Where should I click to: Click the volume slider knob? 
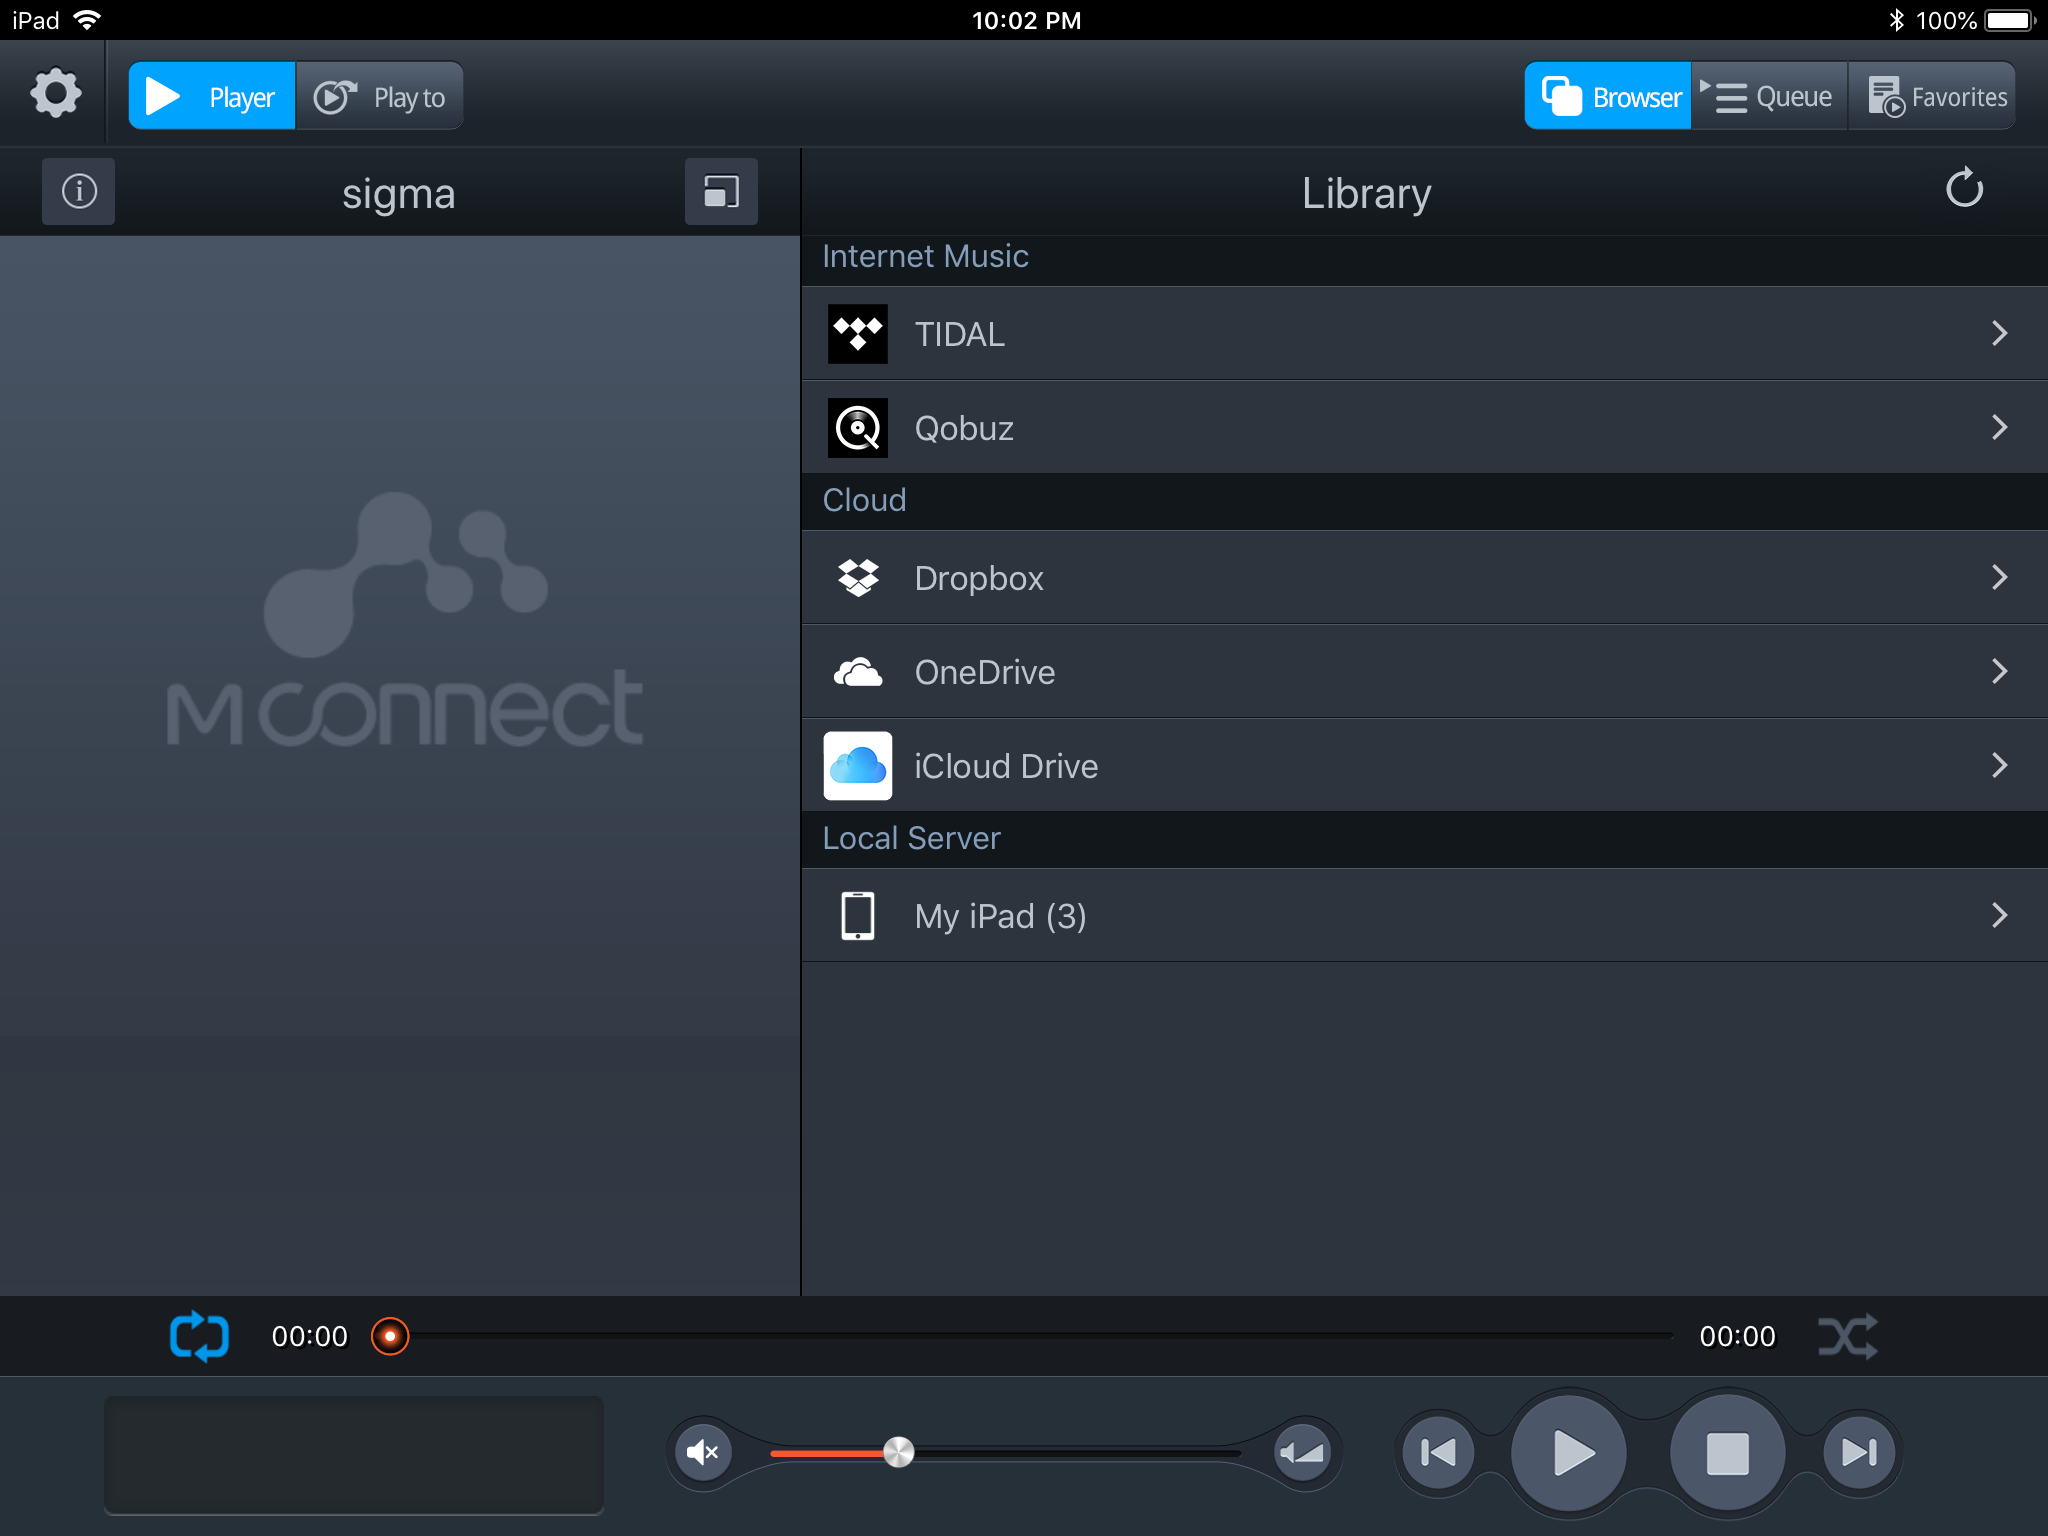click(x=898, y=1452)
